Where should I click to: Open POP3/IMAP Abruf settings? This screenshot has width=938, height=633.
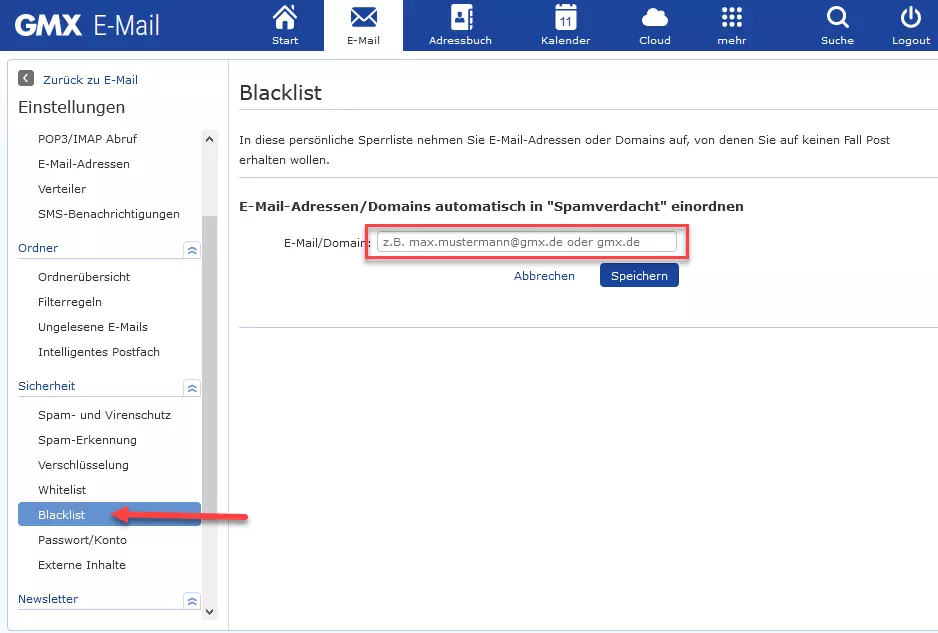coord(87,139)
